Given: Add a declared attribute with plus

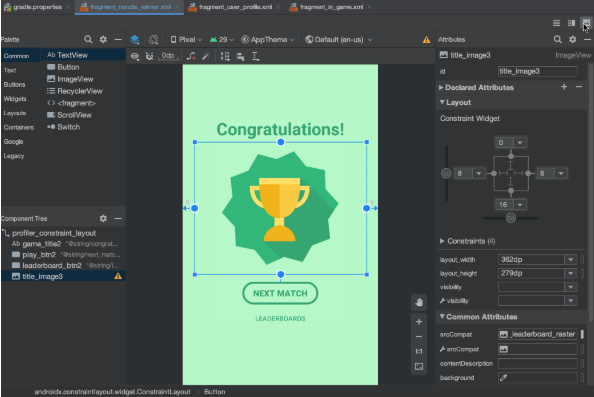Looking at the screenshot, I should tap(564, 87).
